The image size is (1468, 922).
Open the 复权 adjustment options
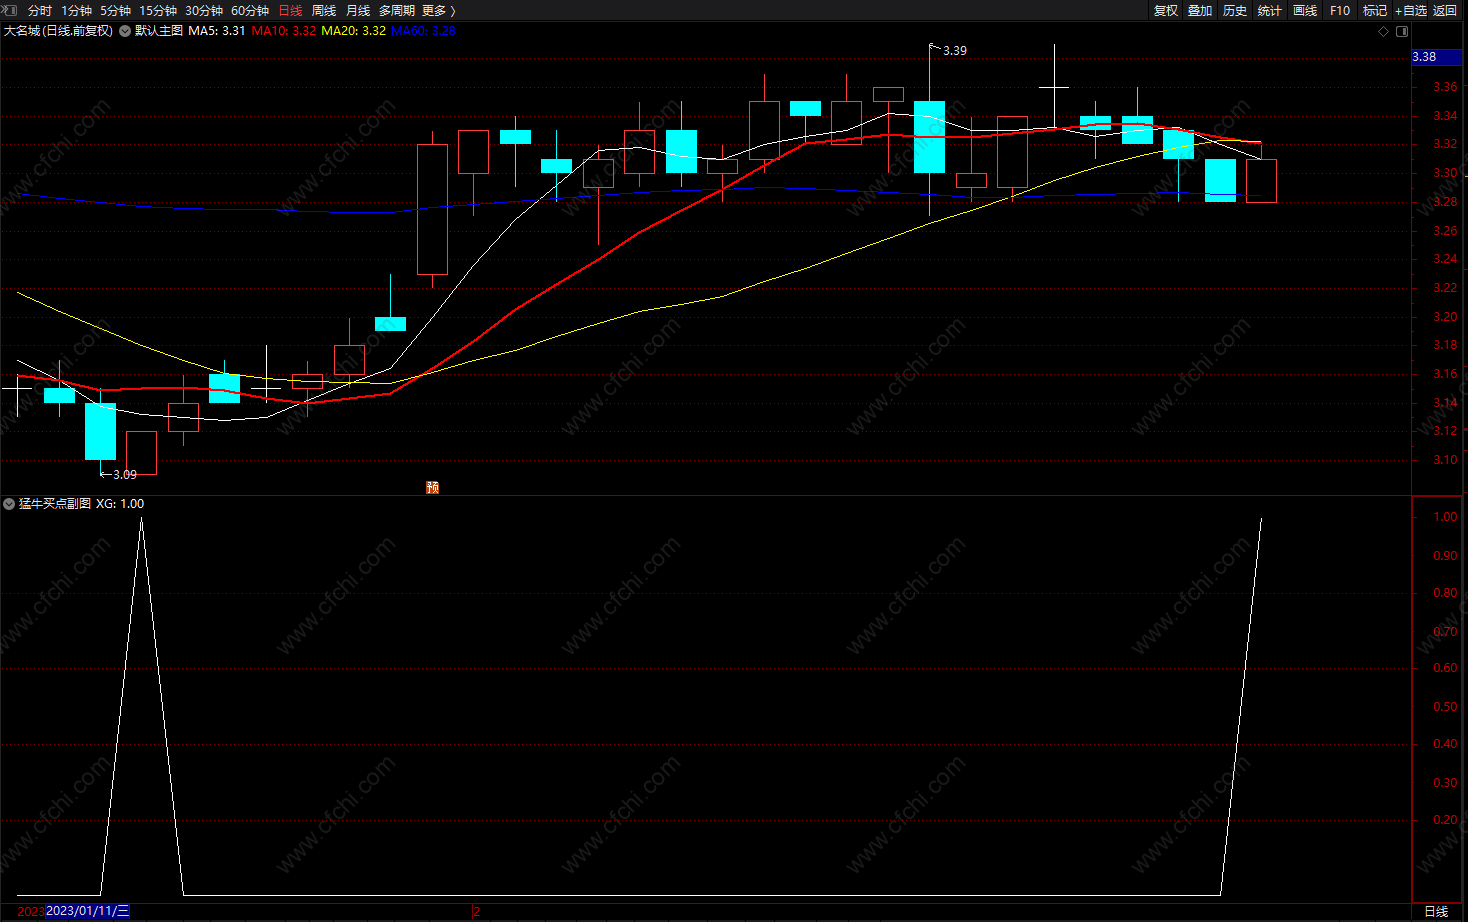[1166, 10]
